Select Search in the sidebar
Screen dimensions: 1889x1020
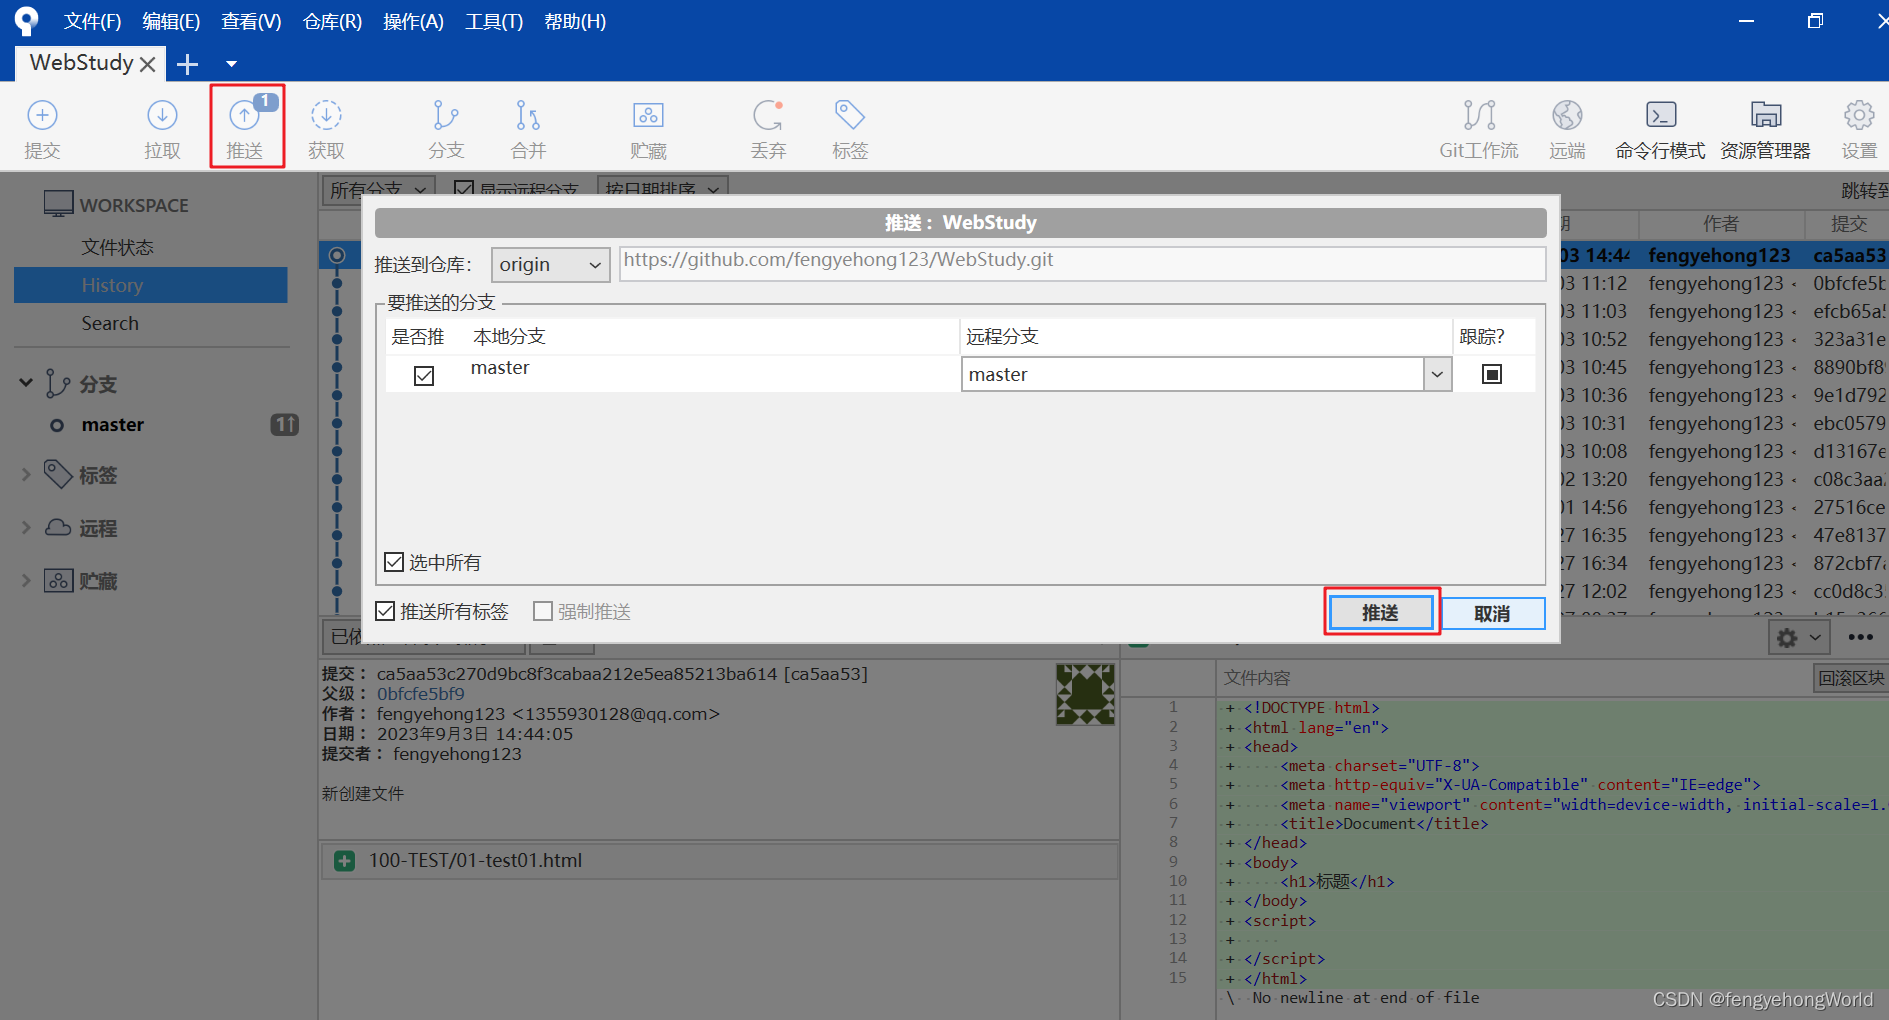(110, 323)
